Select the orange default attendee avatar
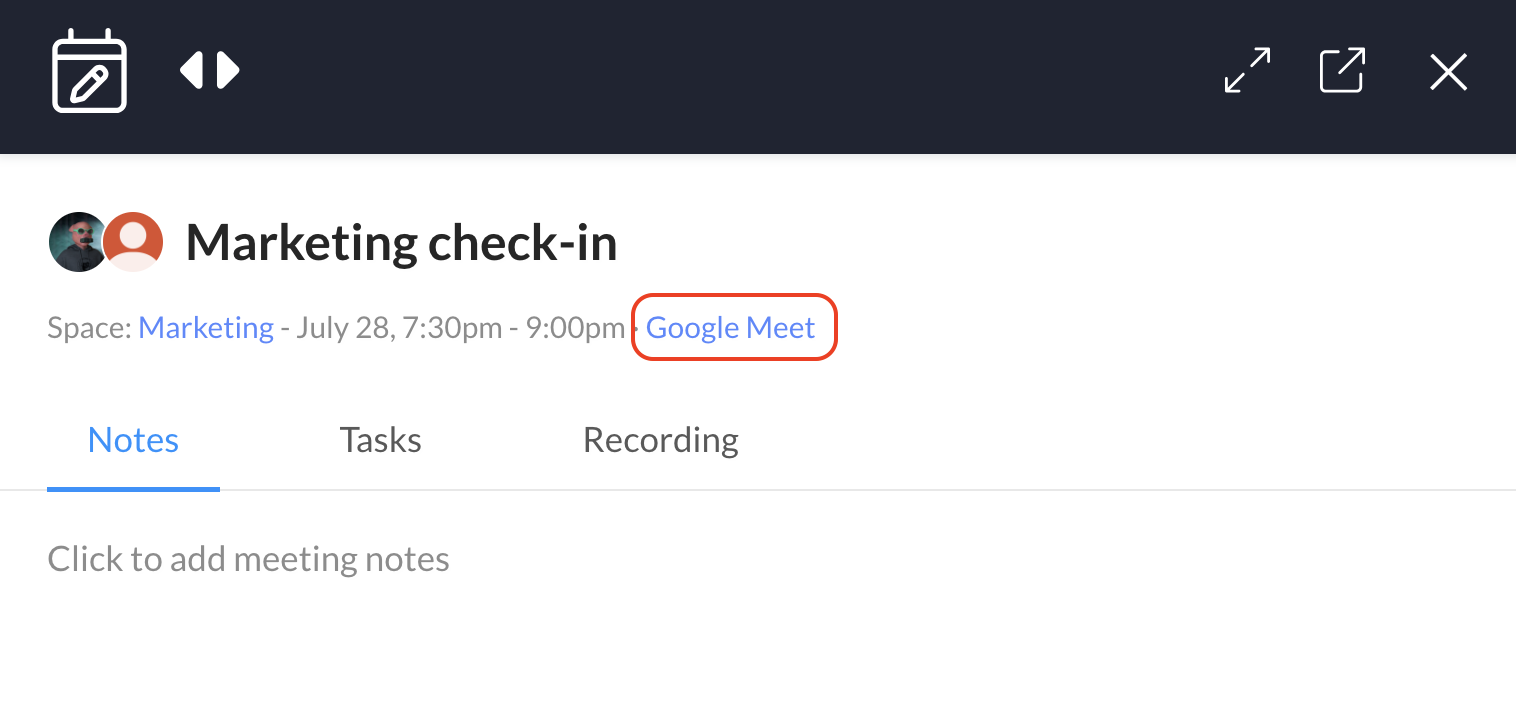1516x718 pixels. tap(134, 242)
